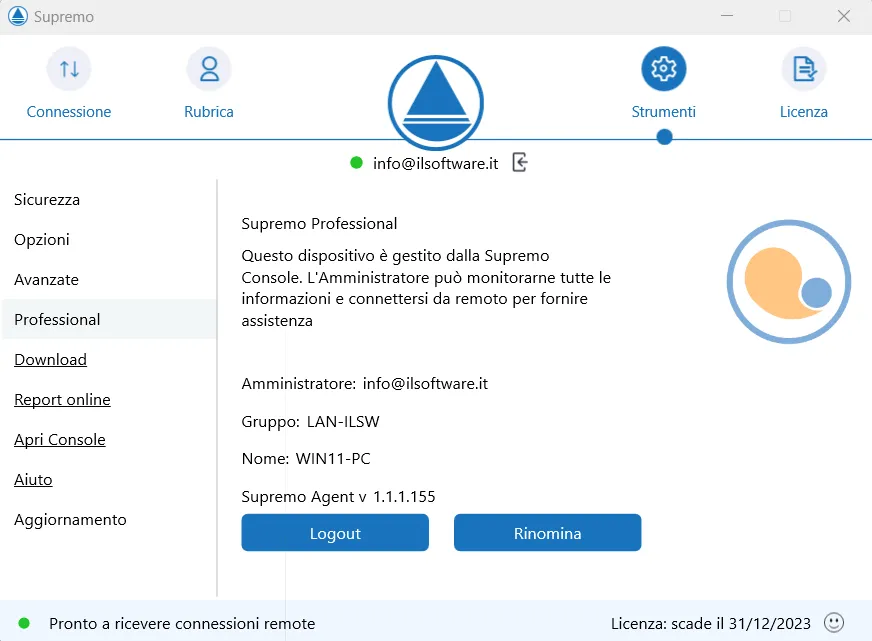Click the sign-out icon next to info@ilsoftware.it
This screenshot has height=641, width=872.
point(519,162)
